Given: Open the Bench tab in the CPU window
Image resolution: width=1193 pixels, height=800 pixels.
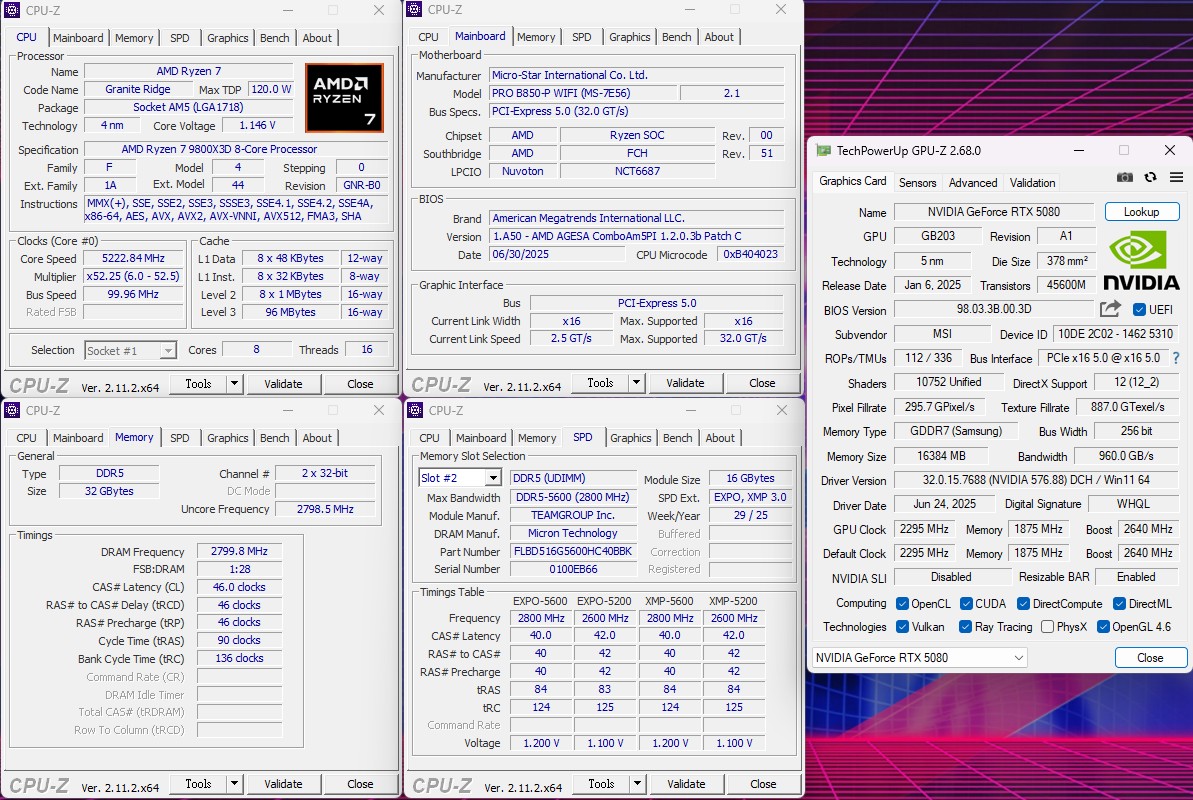Looking at the screenshot, I should [274, 38].
